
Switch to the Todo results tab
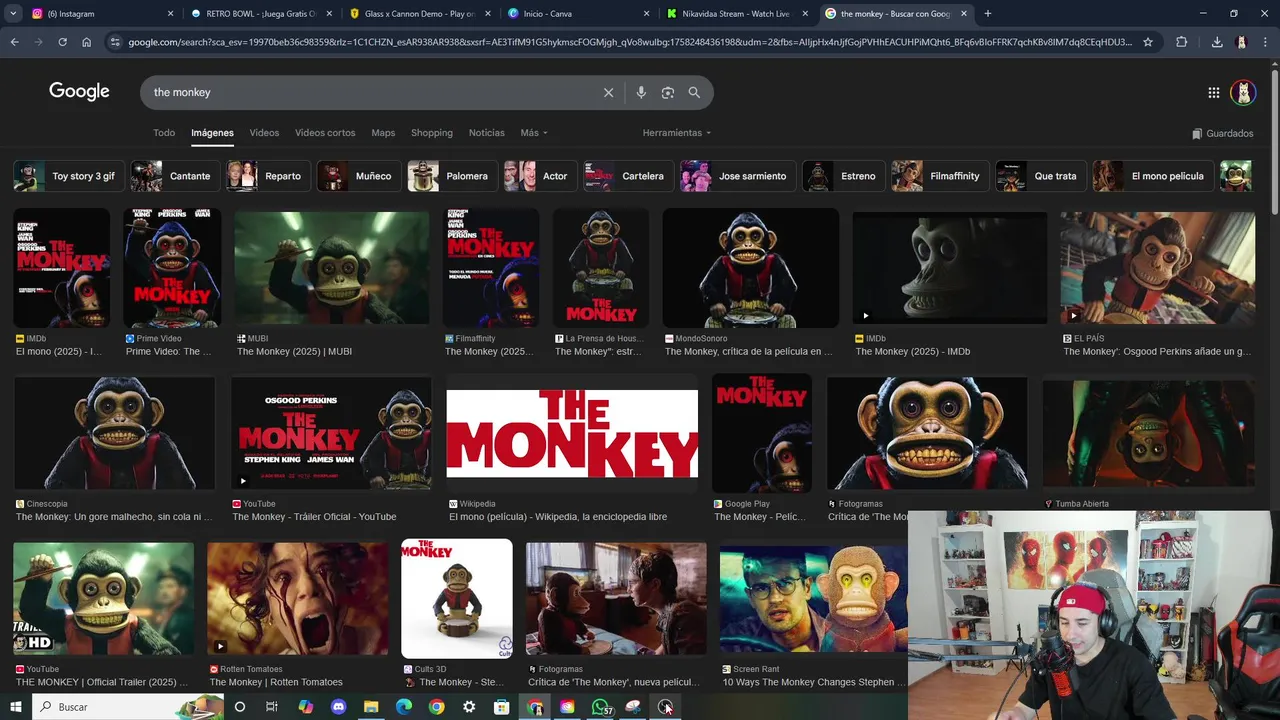164,133
